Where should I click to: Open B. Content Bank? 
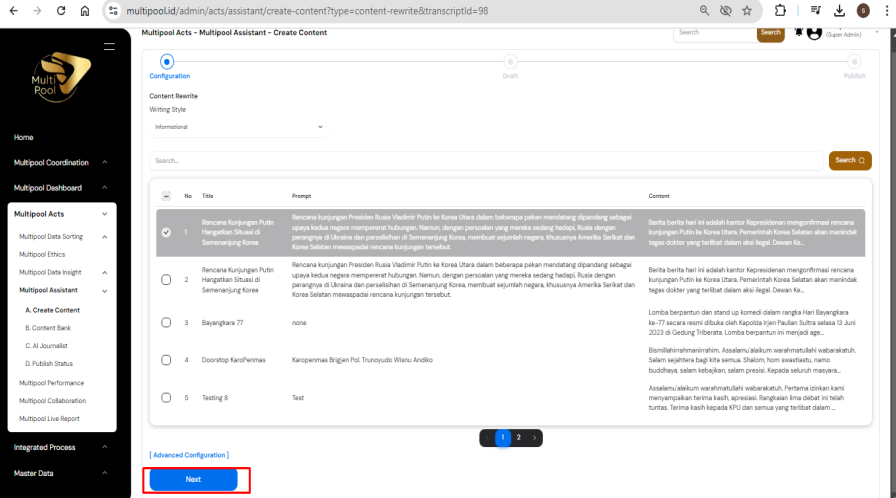tap(48, 328)
